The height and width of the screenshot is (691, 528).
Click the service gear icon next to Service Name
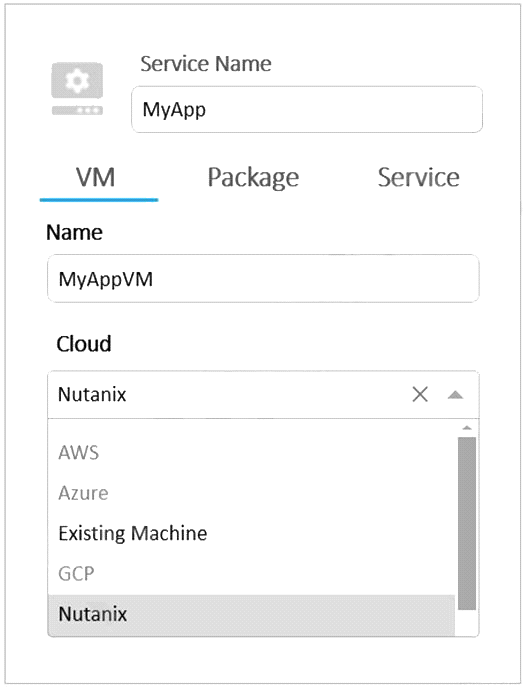click(x=77, y=89)
